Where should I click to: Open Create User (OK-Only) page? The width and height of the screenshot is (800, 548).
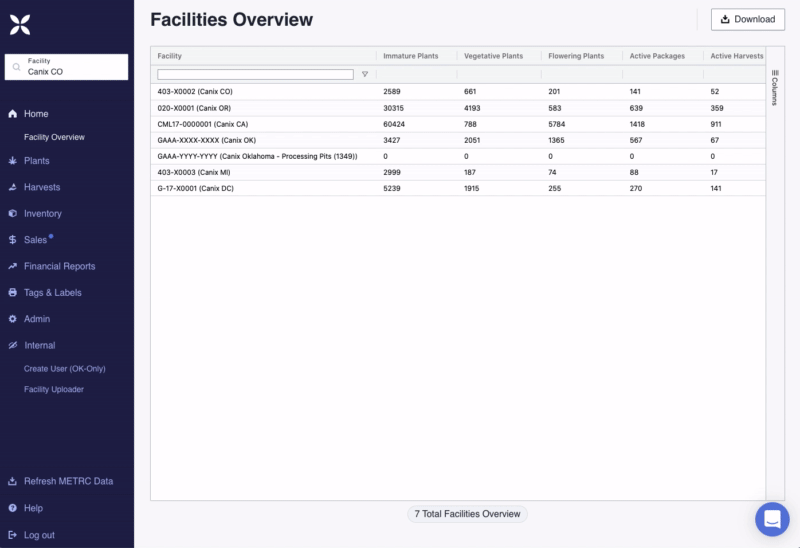click(x=65, y=368)
